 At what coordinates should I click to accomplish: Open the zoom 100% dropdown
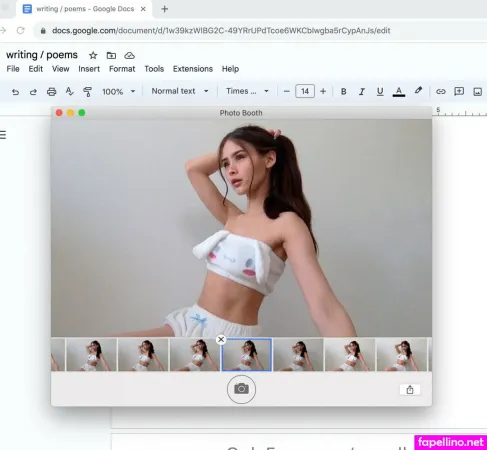(x=118, y=92)
